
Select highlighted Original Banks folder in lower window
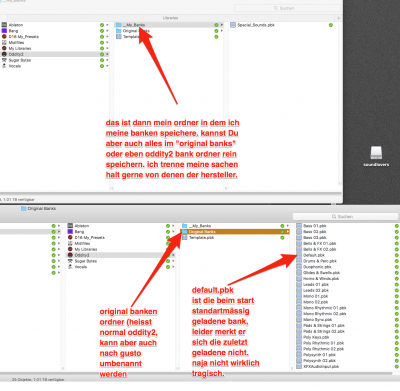coord(235,232)
